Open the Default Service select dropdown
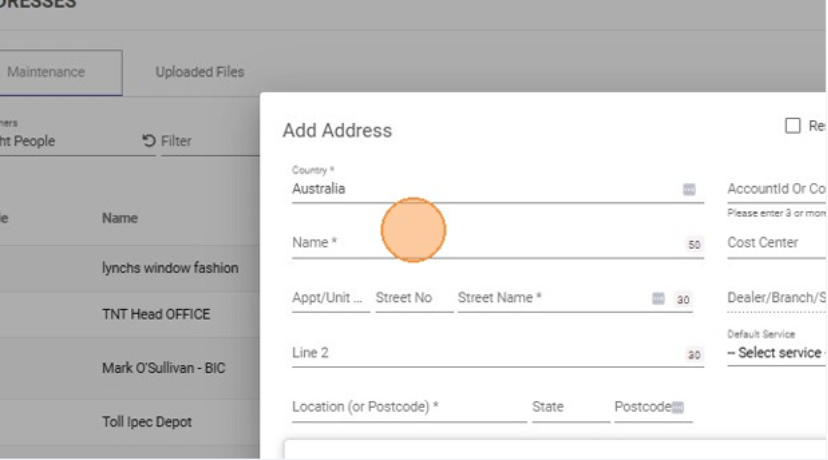Image resolution: width=828 pixels, height=460 pixels. tap(775, 353)
